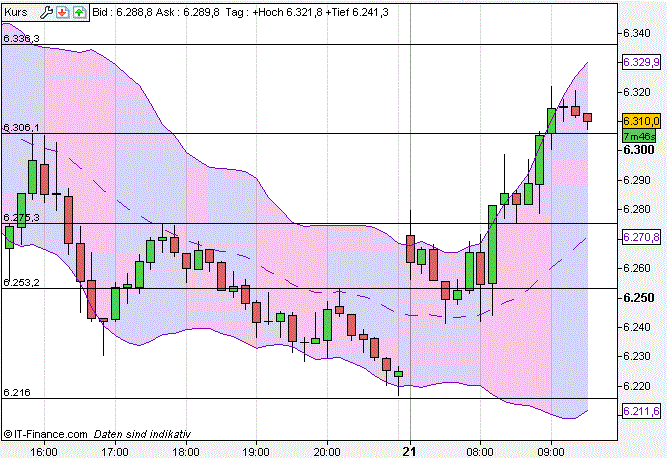Click the 09:00 time axis label
The width and height of the screenshot is (668, 458).
551,451
